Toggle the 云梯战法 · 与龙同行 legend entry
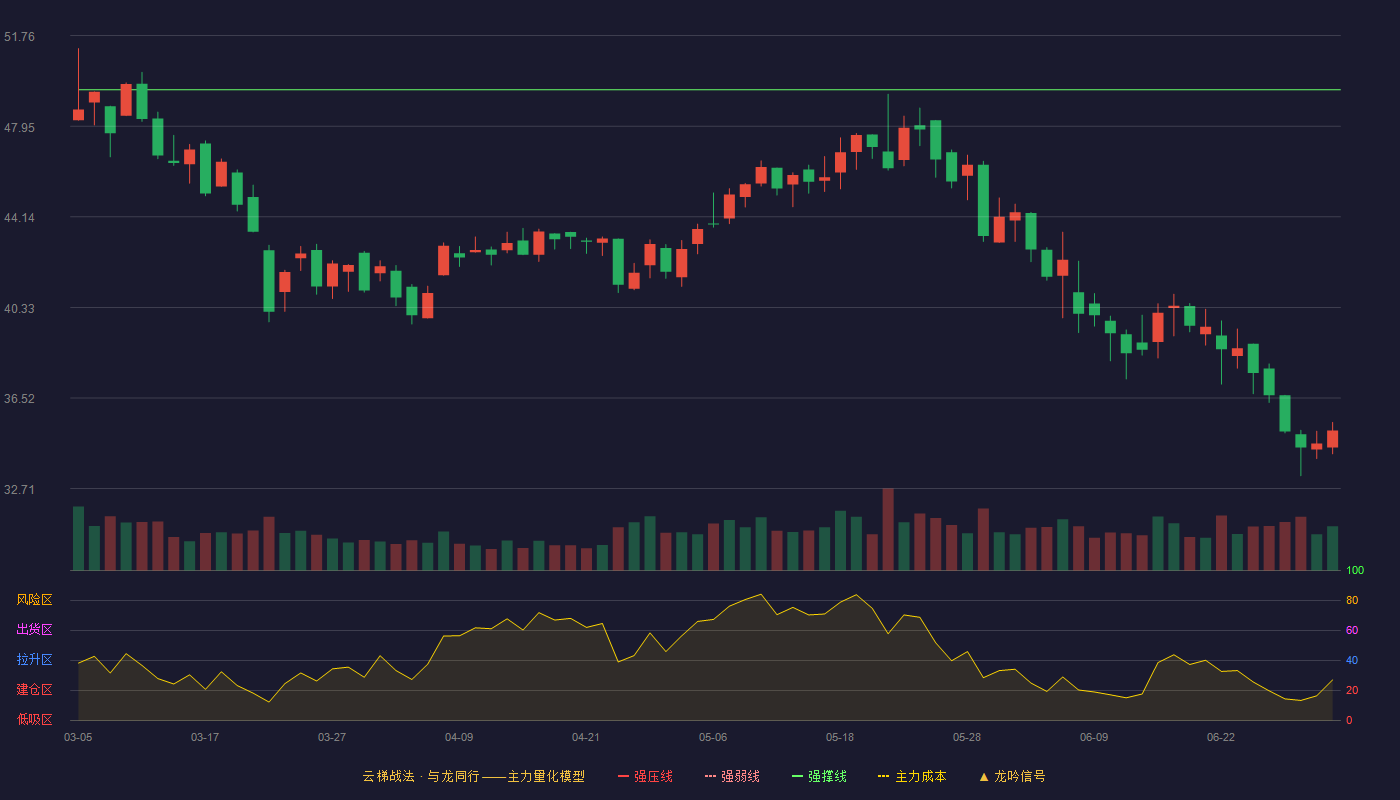Image resolution: width=1400 pixels, height=800 pixels. point(474,776)
